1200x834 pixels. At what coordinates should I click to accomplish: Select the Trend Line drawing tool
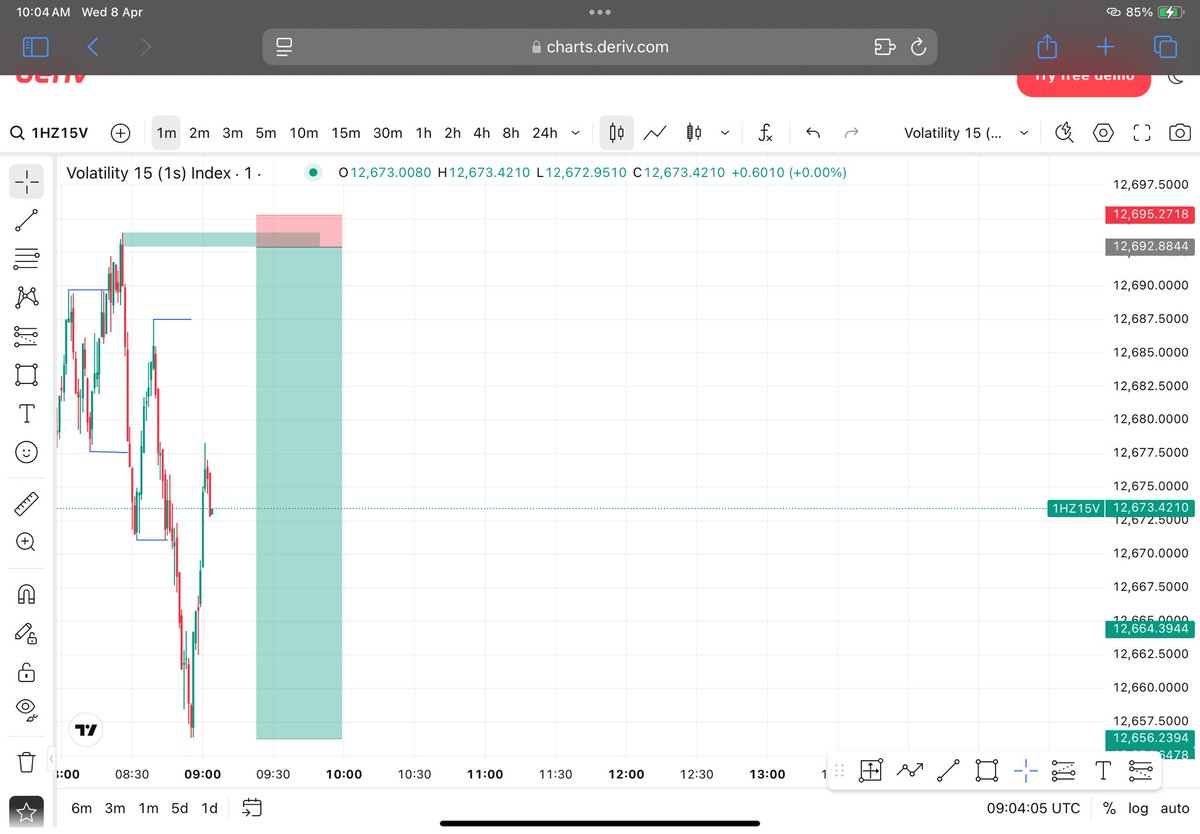tap(26, 220)
